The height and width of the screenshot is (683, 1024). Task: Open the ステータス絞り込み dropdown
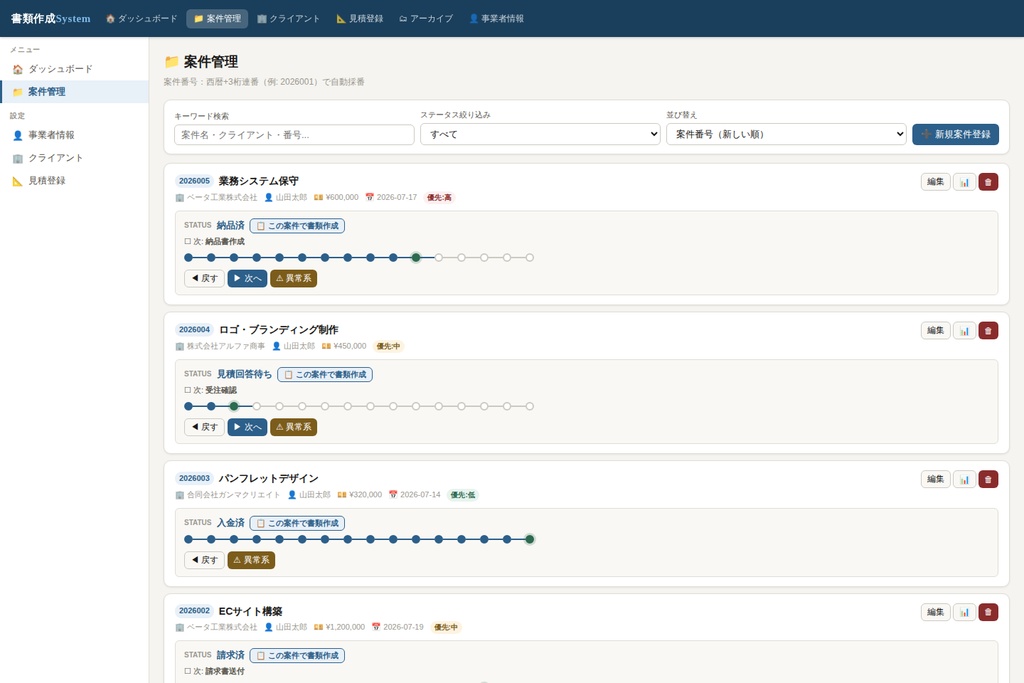pyautogui.click(x=540, y=134)
